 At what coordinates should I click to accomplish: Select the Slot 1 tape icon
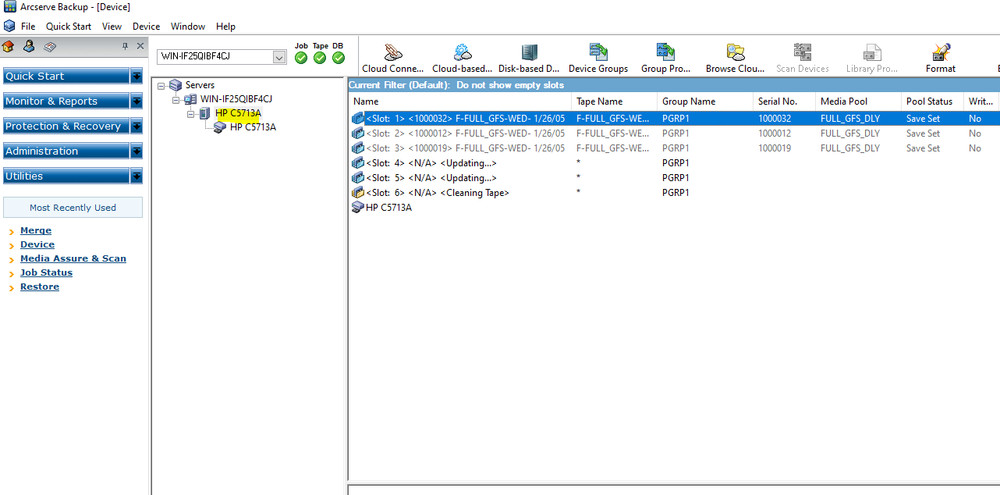tap(358, 118)
